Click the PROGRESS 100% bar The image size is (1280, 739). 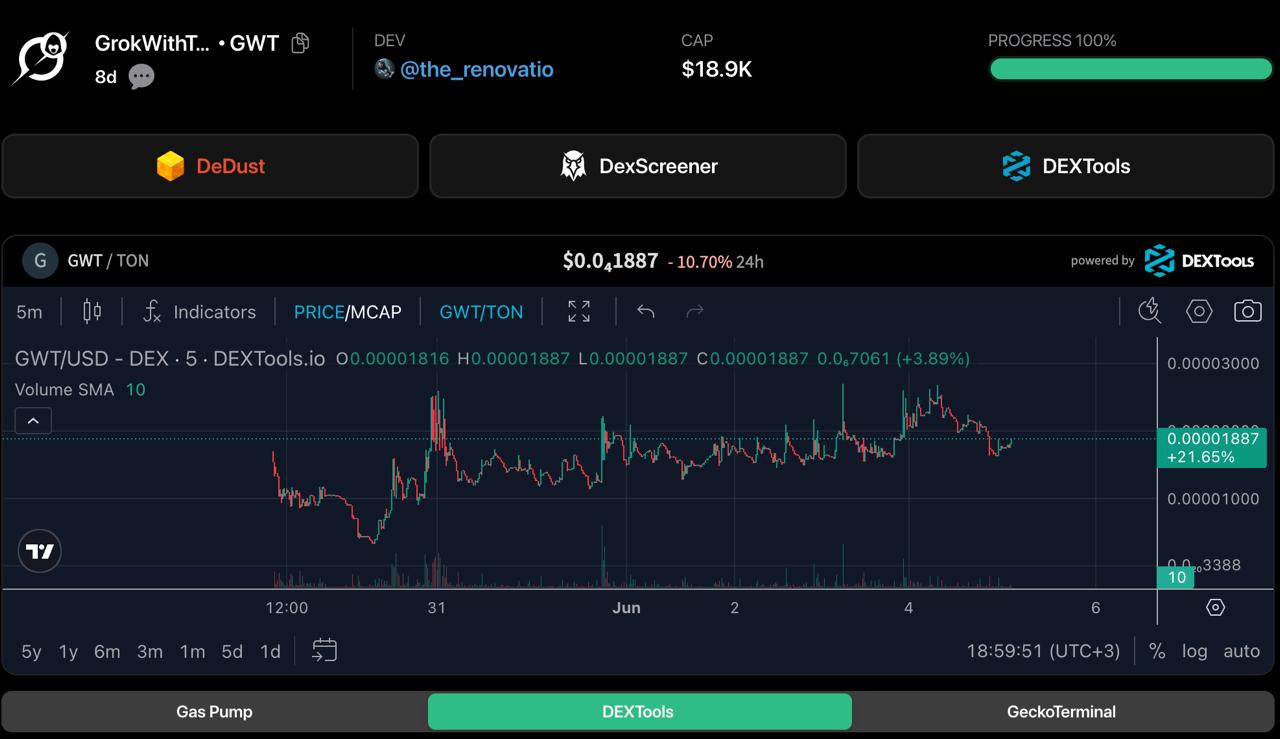point(1130,68)
